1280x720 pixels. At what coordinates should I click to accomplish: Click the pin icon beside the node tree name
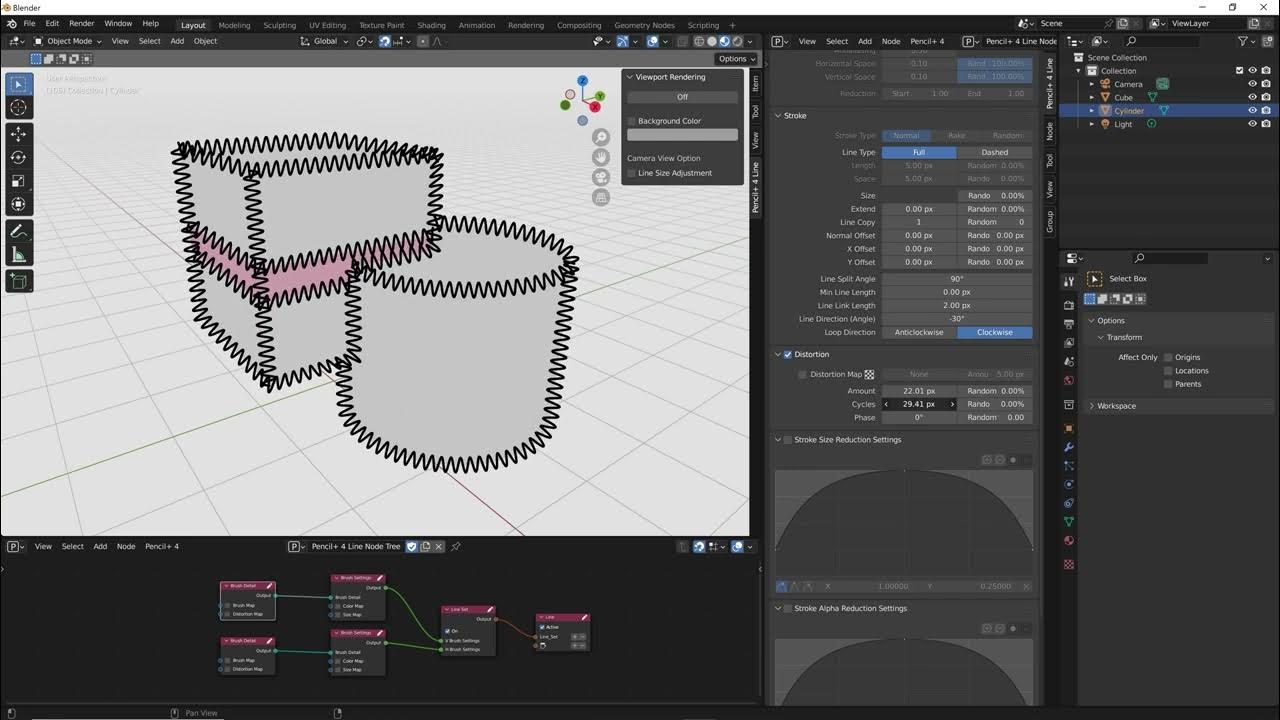tap(456, 547)
